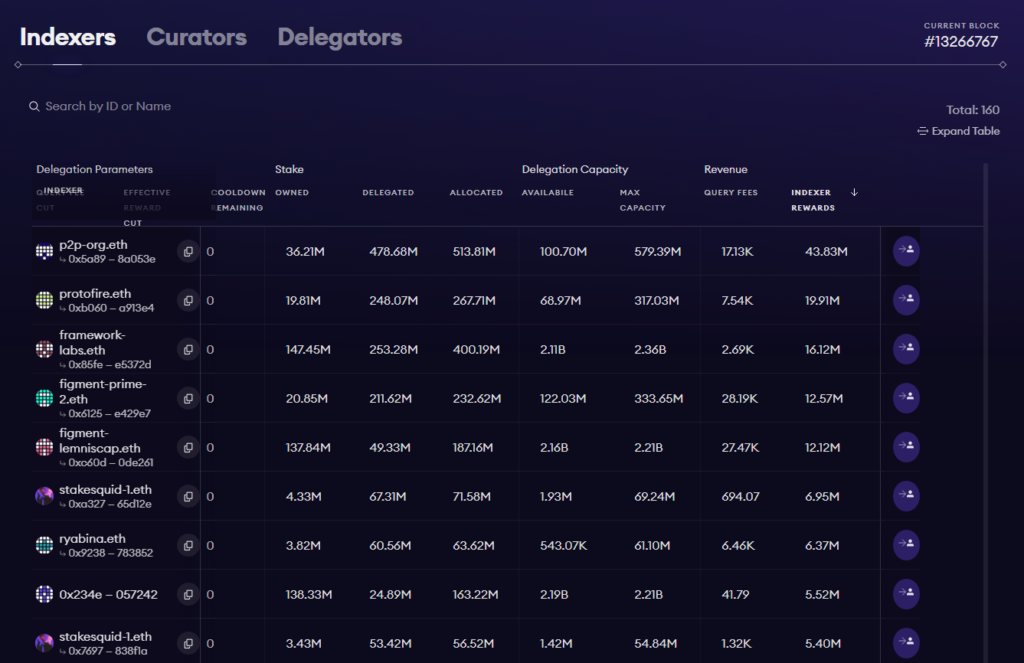Click p2p-org.eth avatar icon
Image resolution: width=1024 pixels, height=663 pixels.
coord(45,252)
